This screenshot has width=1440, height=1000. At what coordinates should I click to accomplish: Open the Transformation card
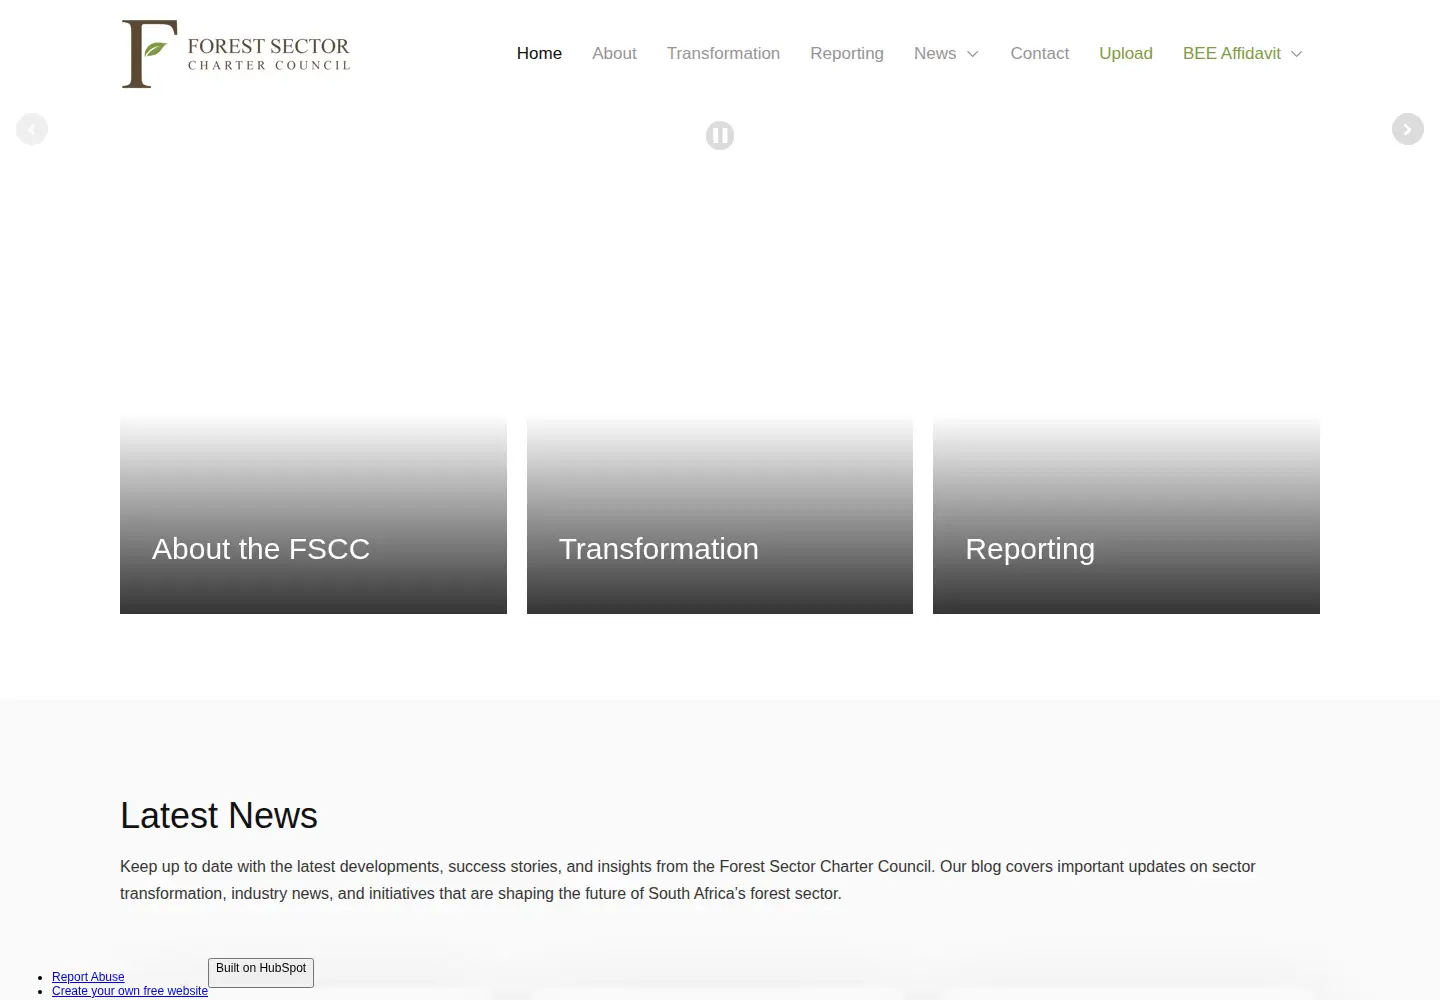click(x=720, y=516)
